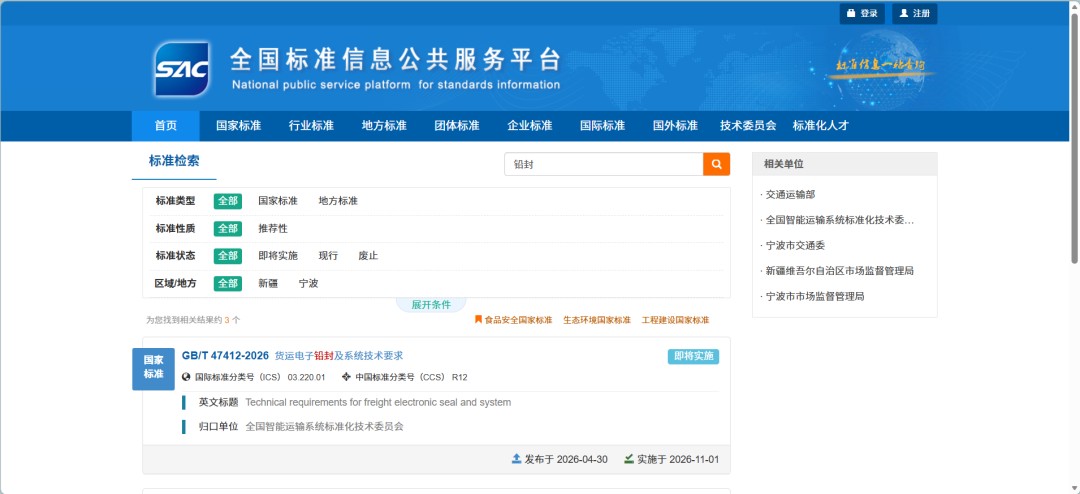Click the English title Technical requirements text
This screenshot has width=1080, height=494.
coord(378,402)
